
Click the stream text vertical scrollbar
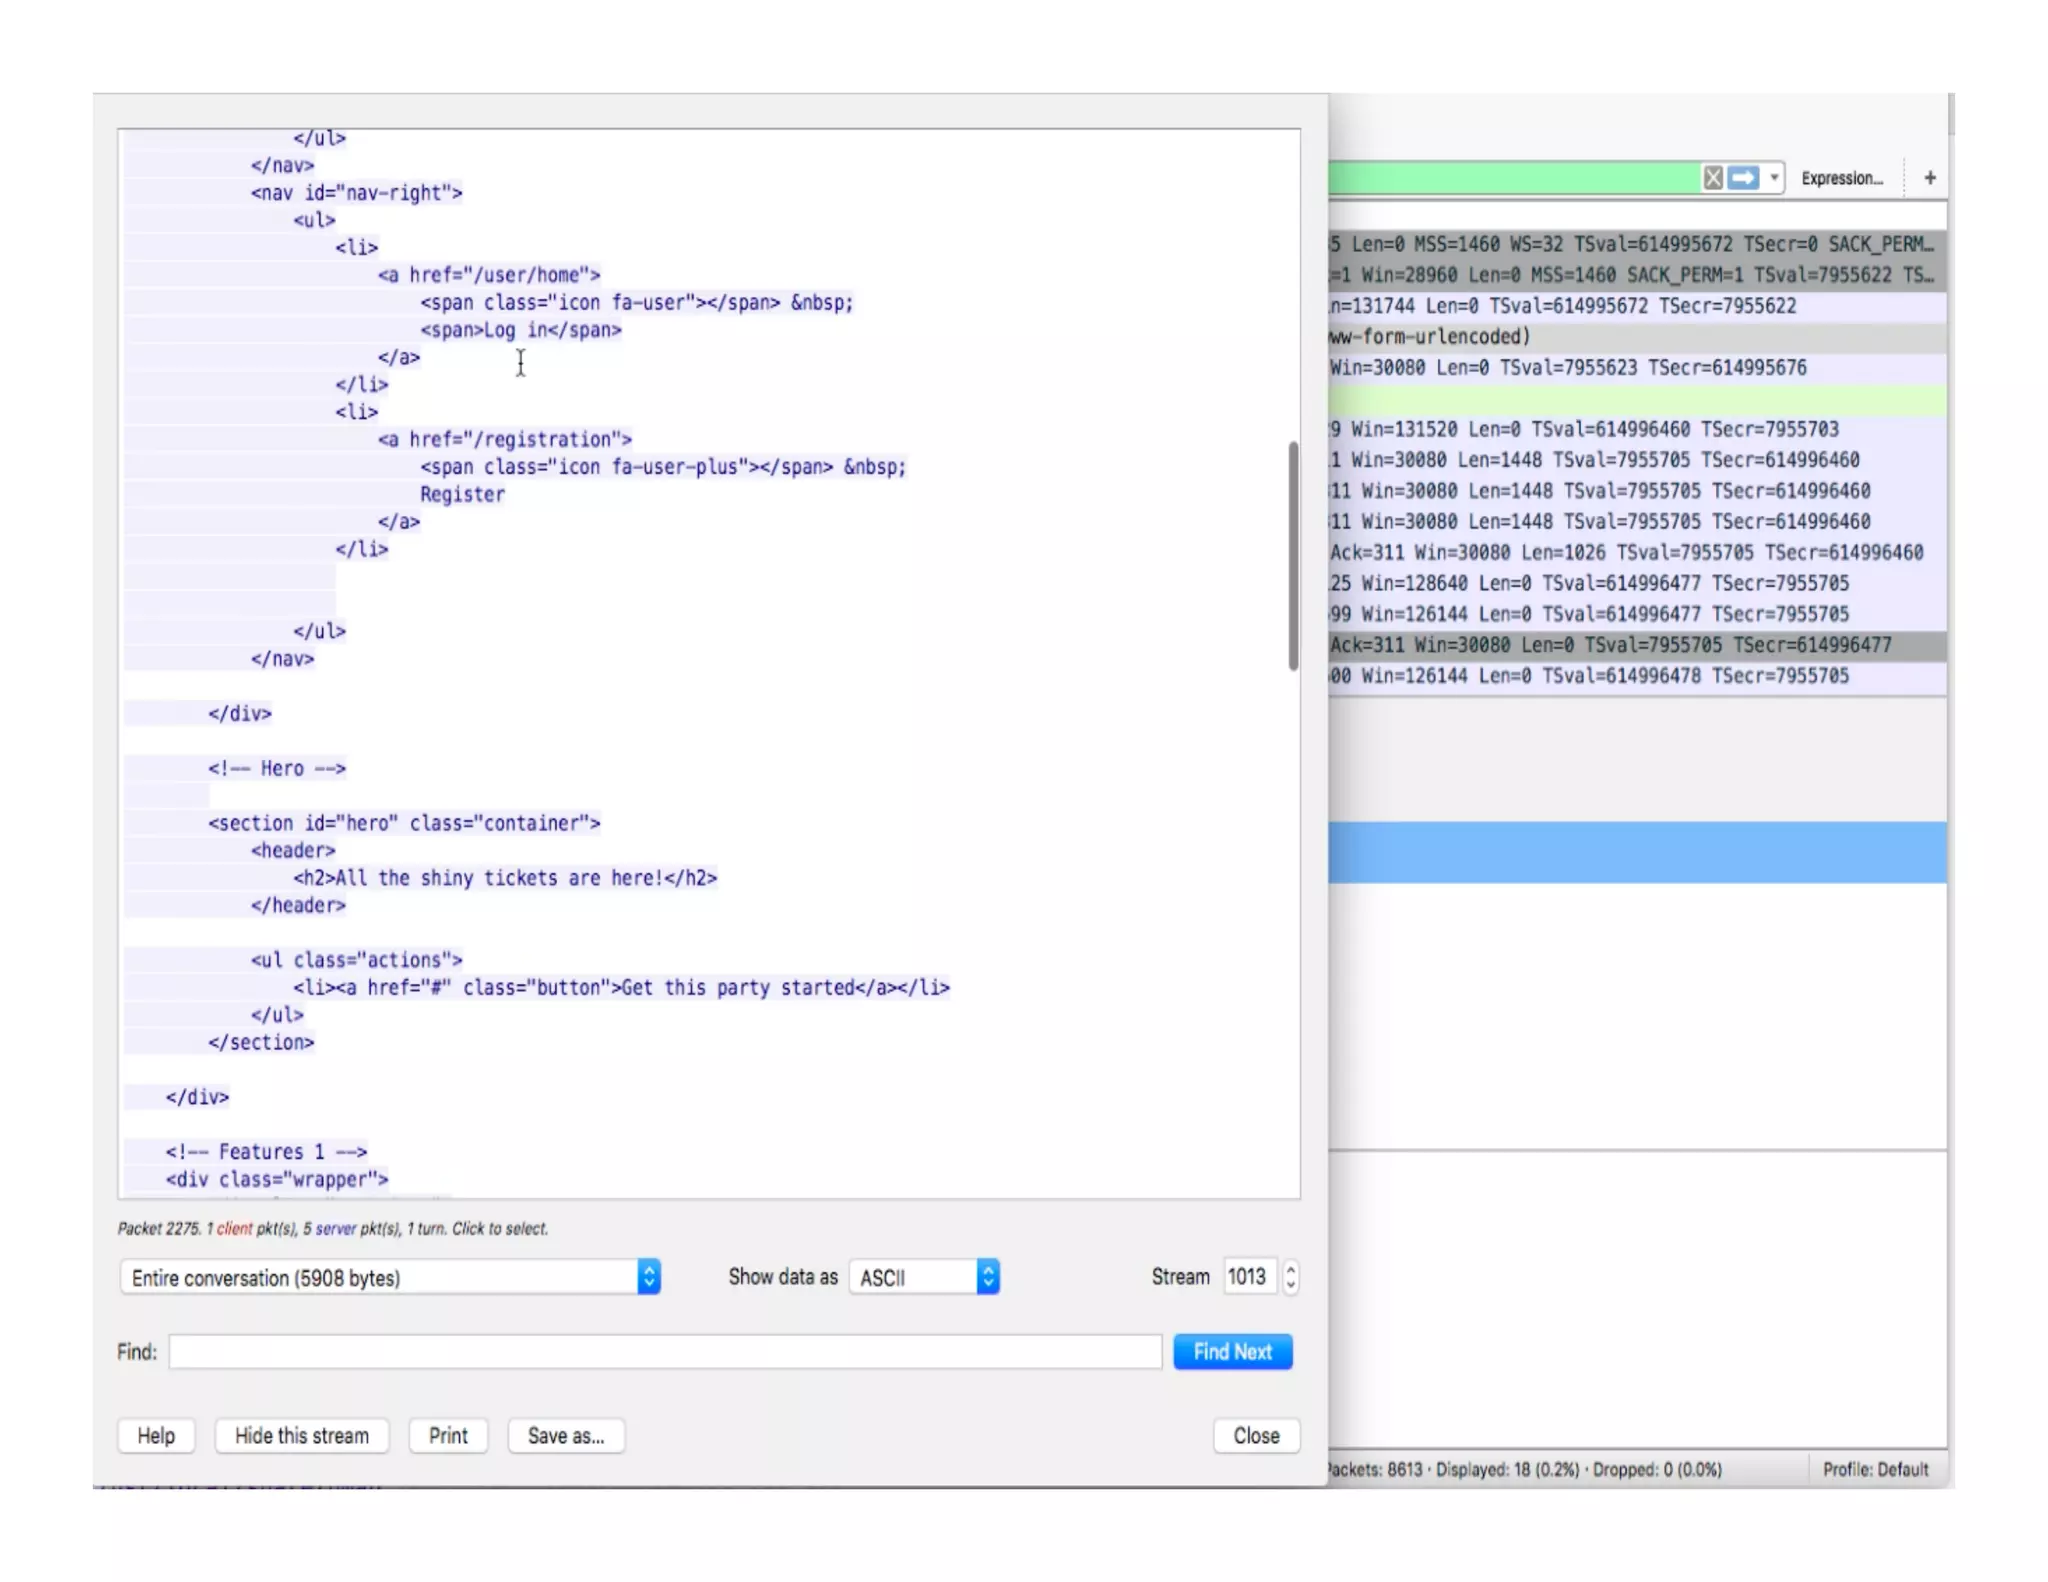(x=1293, y=556)
